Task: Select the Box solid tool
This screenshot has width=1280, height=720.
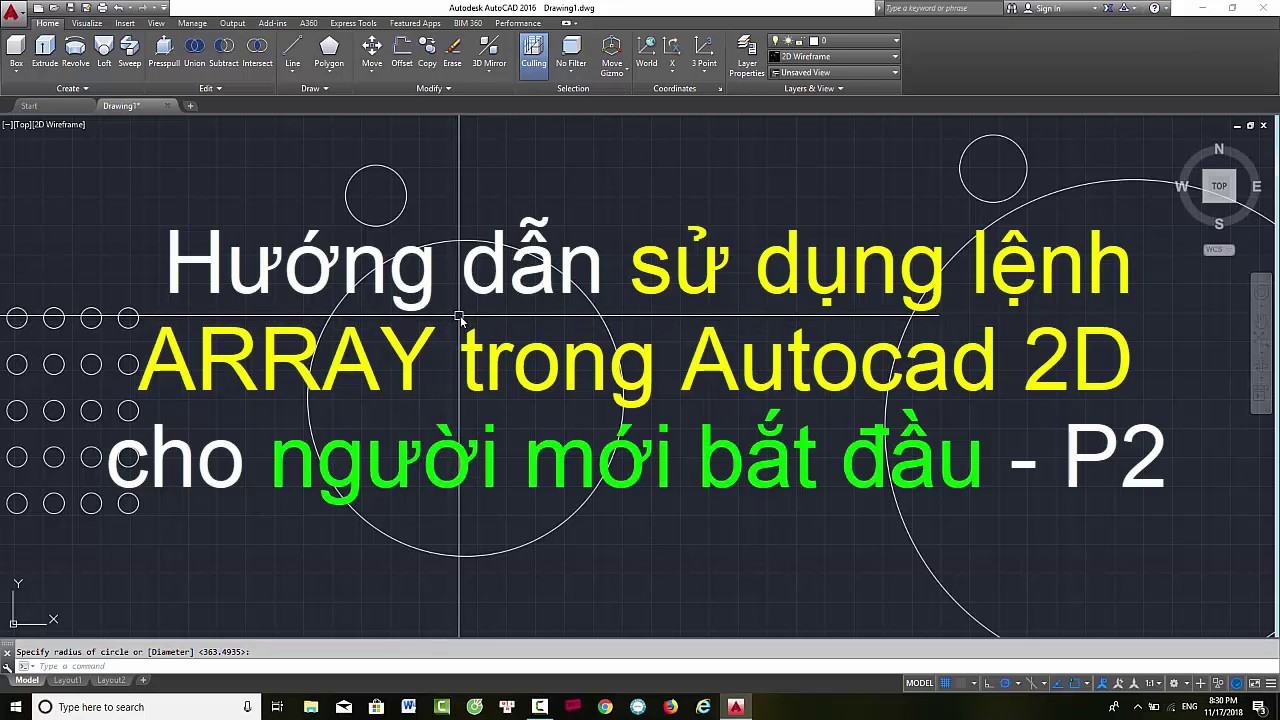Action: [x=16, y=52]
